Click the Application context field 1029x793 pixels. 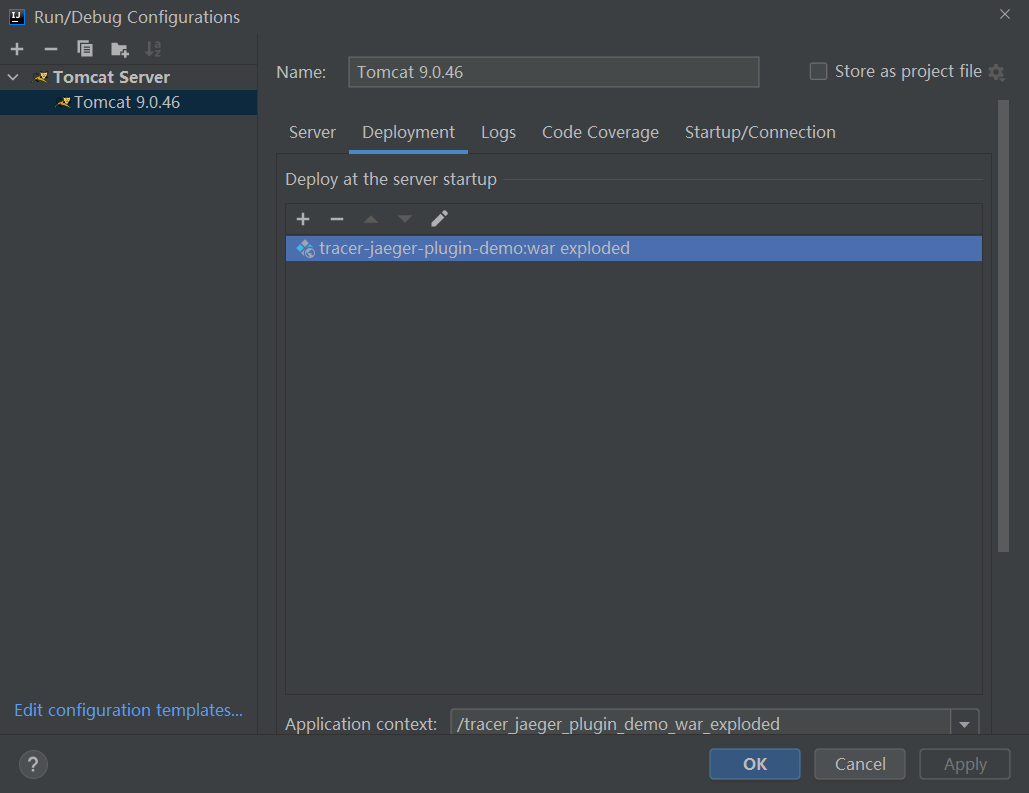(700, 723)
